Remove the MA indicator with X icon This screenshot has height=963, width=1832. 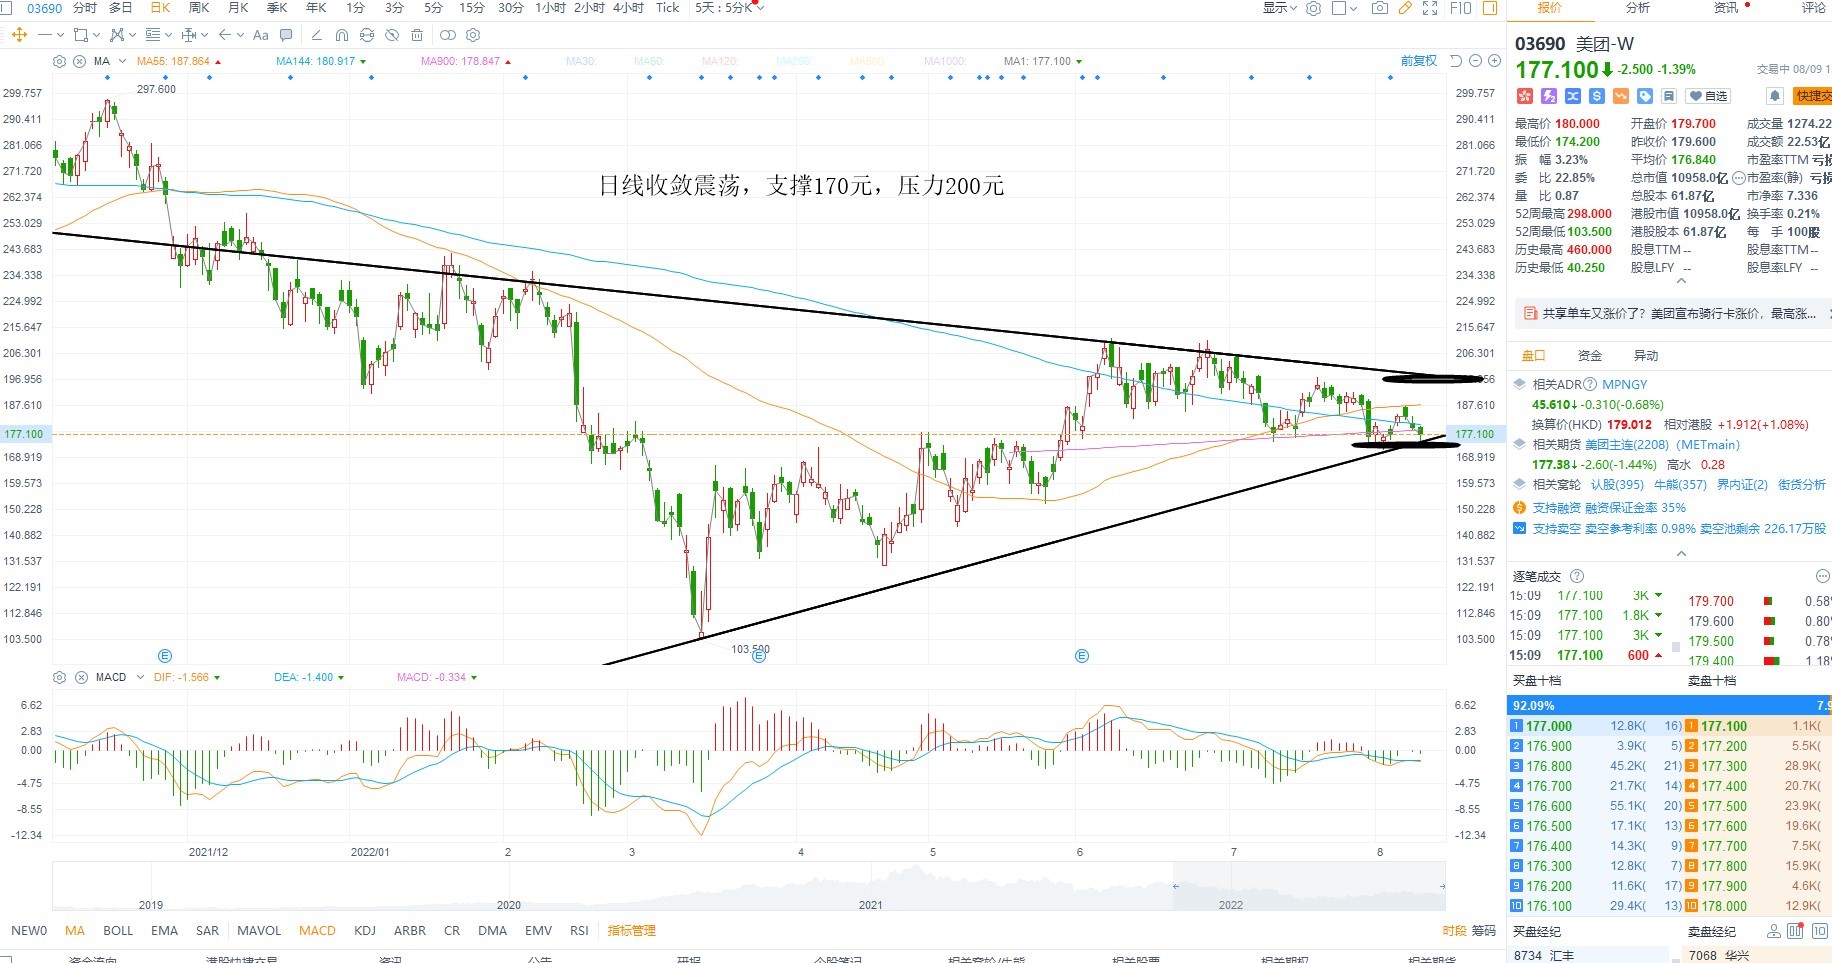tap(80, 61)
